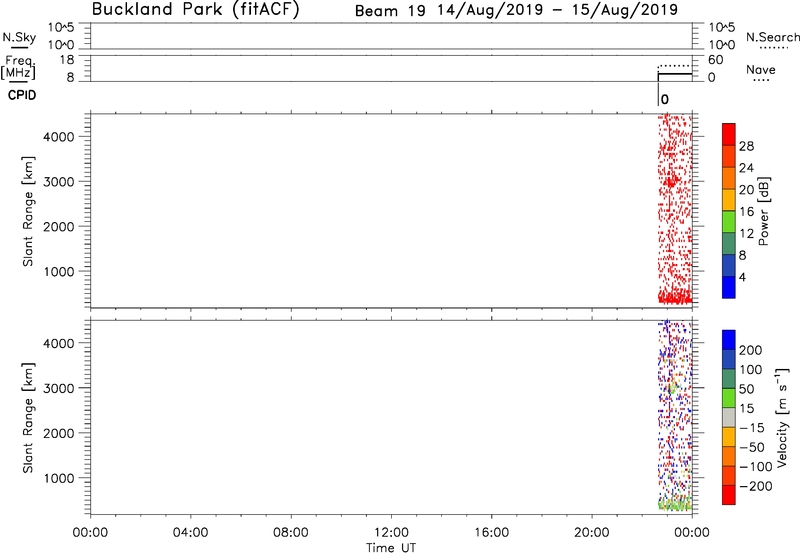This screenshot has width=800, height=554.
Task: Click the 08:00 time tick label
Action: pyautogui.click(x=291, y=533)
